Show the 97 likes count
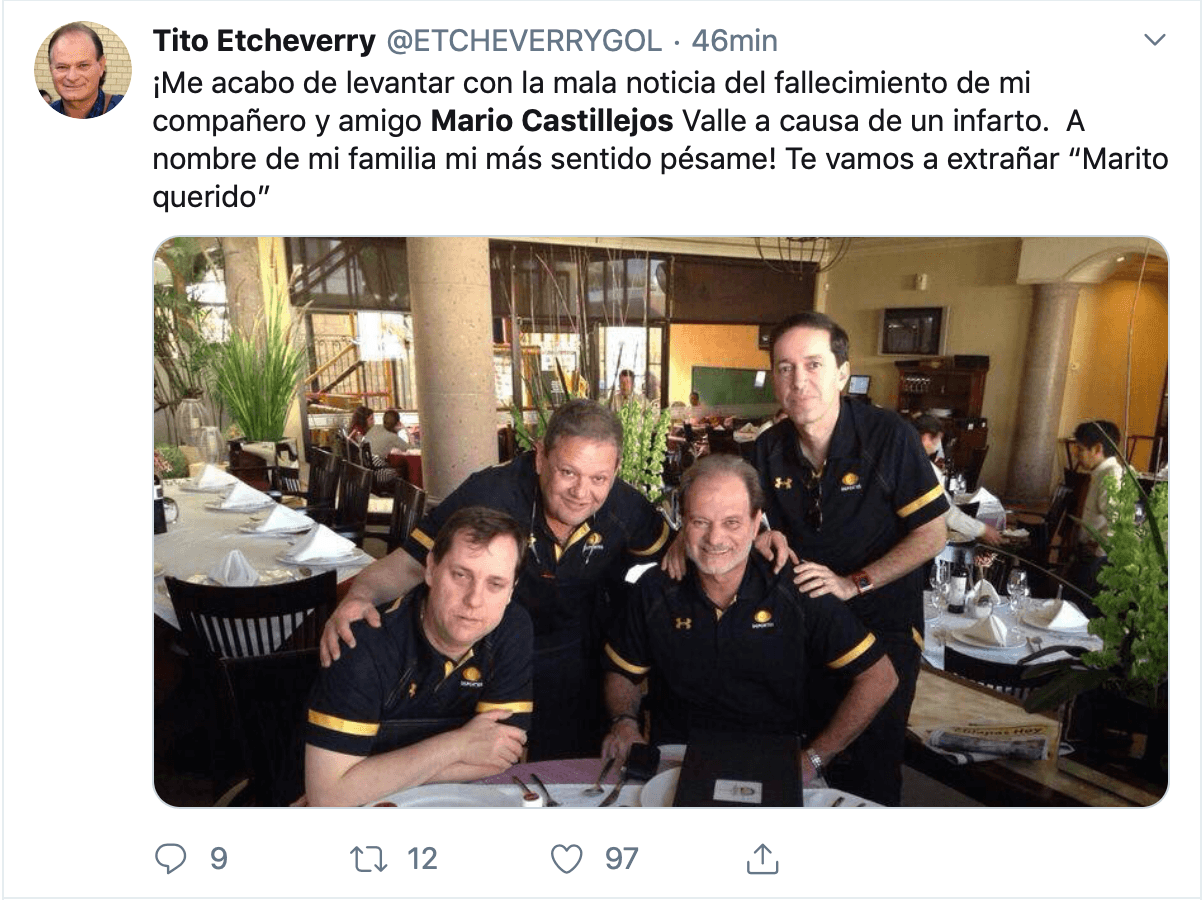The image size is (1204, 900). (622, 858)
